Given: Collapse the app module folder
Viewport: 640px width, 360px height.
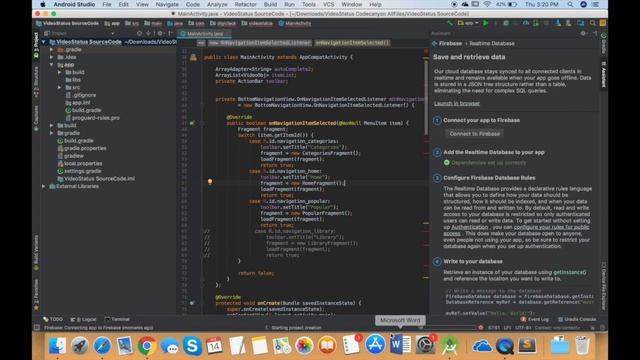Looking at the screenshot, I should [51, 65].
